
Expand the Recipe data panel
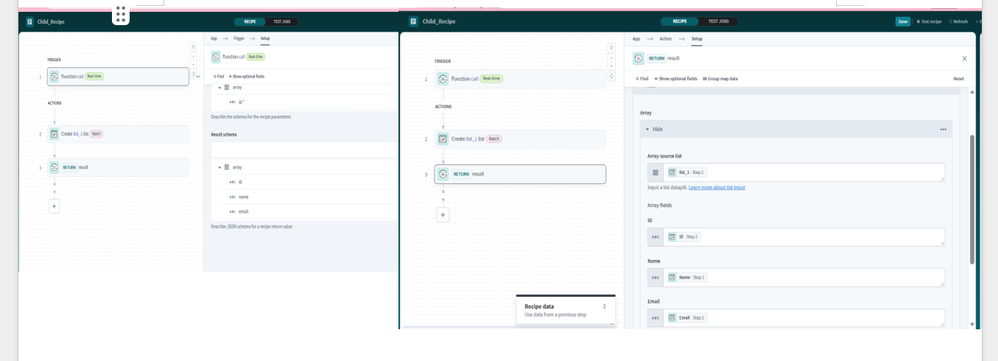[x=604, y=306]
